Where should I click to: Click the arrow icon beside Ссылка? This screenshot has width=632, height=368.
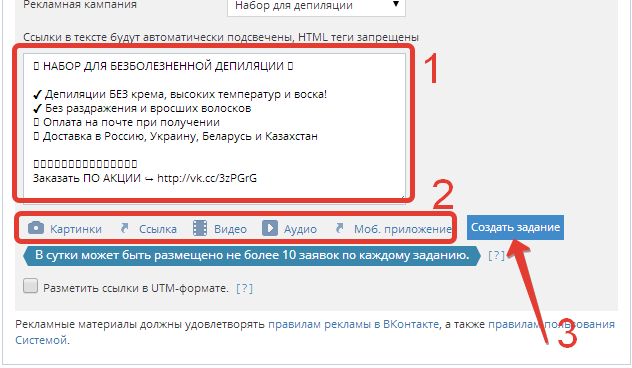[x=125, y=229]
